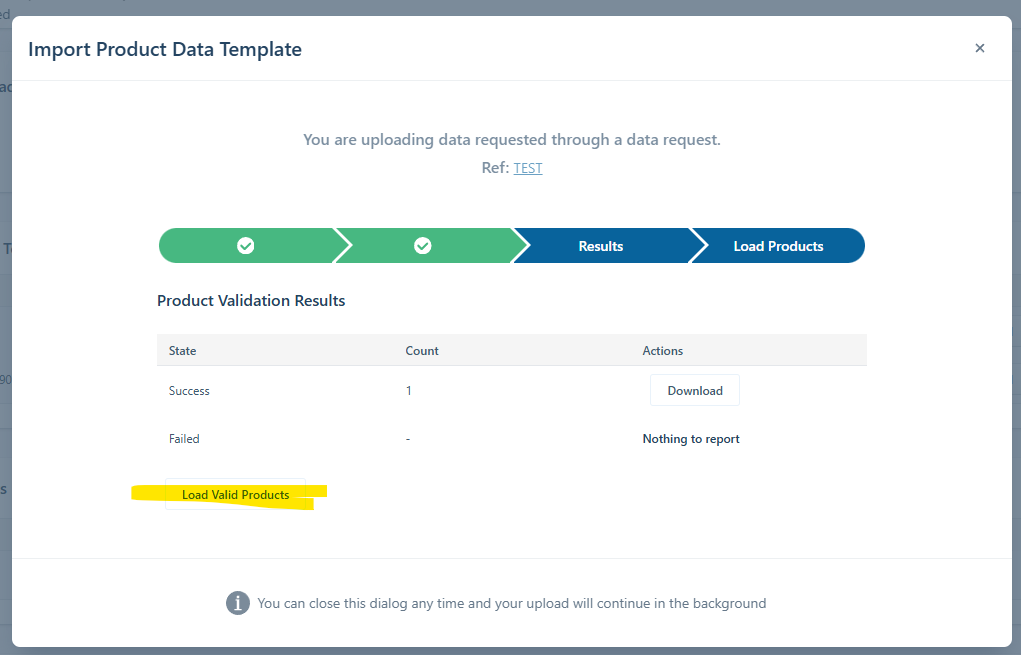The image size is (1021, 655).
Task: Open the TEST data request reference link
Action: (x=528, y=168)
